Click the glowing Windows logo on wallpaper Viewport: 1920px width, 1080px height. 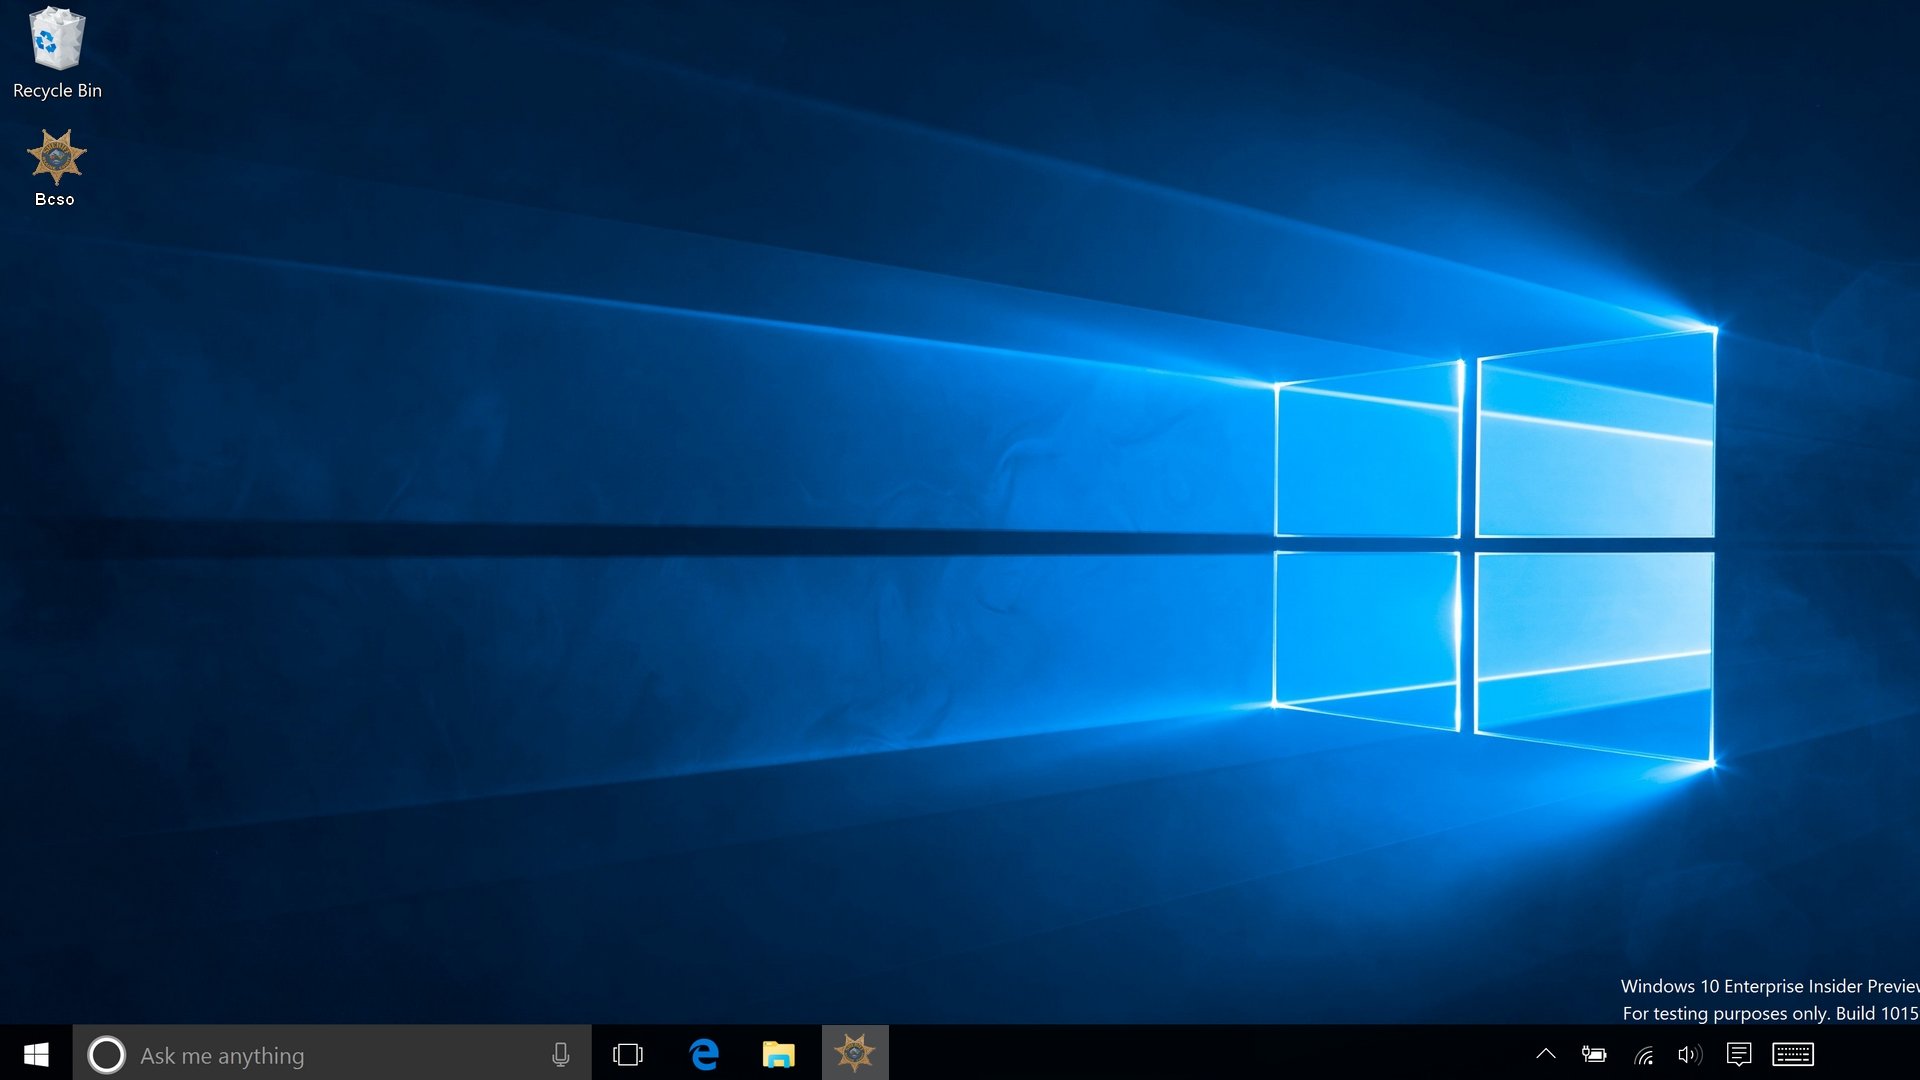tap(1494, 545)
